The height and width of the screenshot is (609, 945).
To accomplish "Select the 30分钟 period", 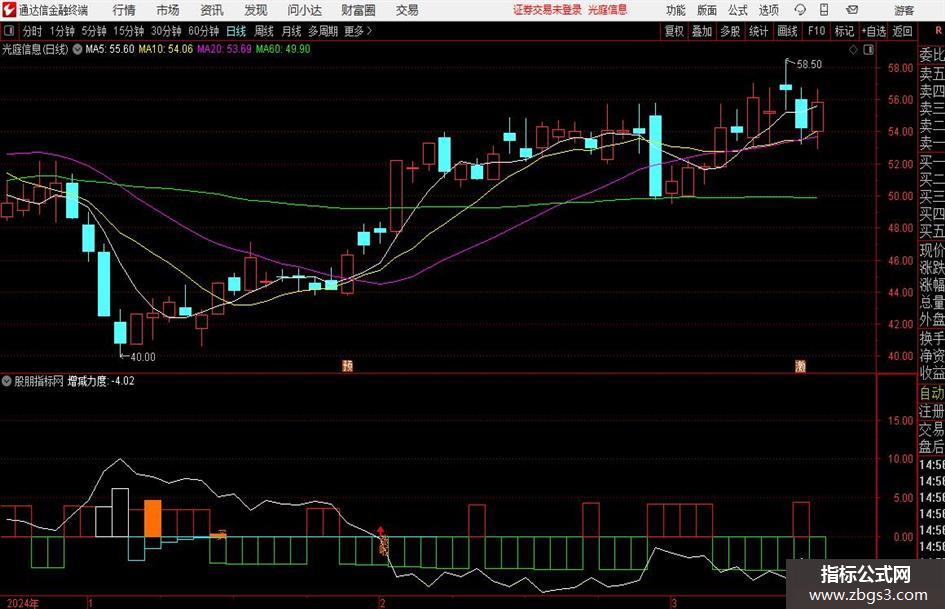I will 166,31.
